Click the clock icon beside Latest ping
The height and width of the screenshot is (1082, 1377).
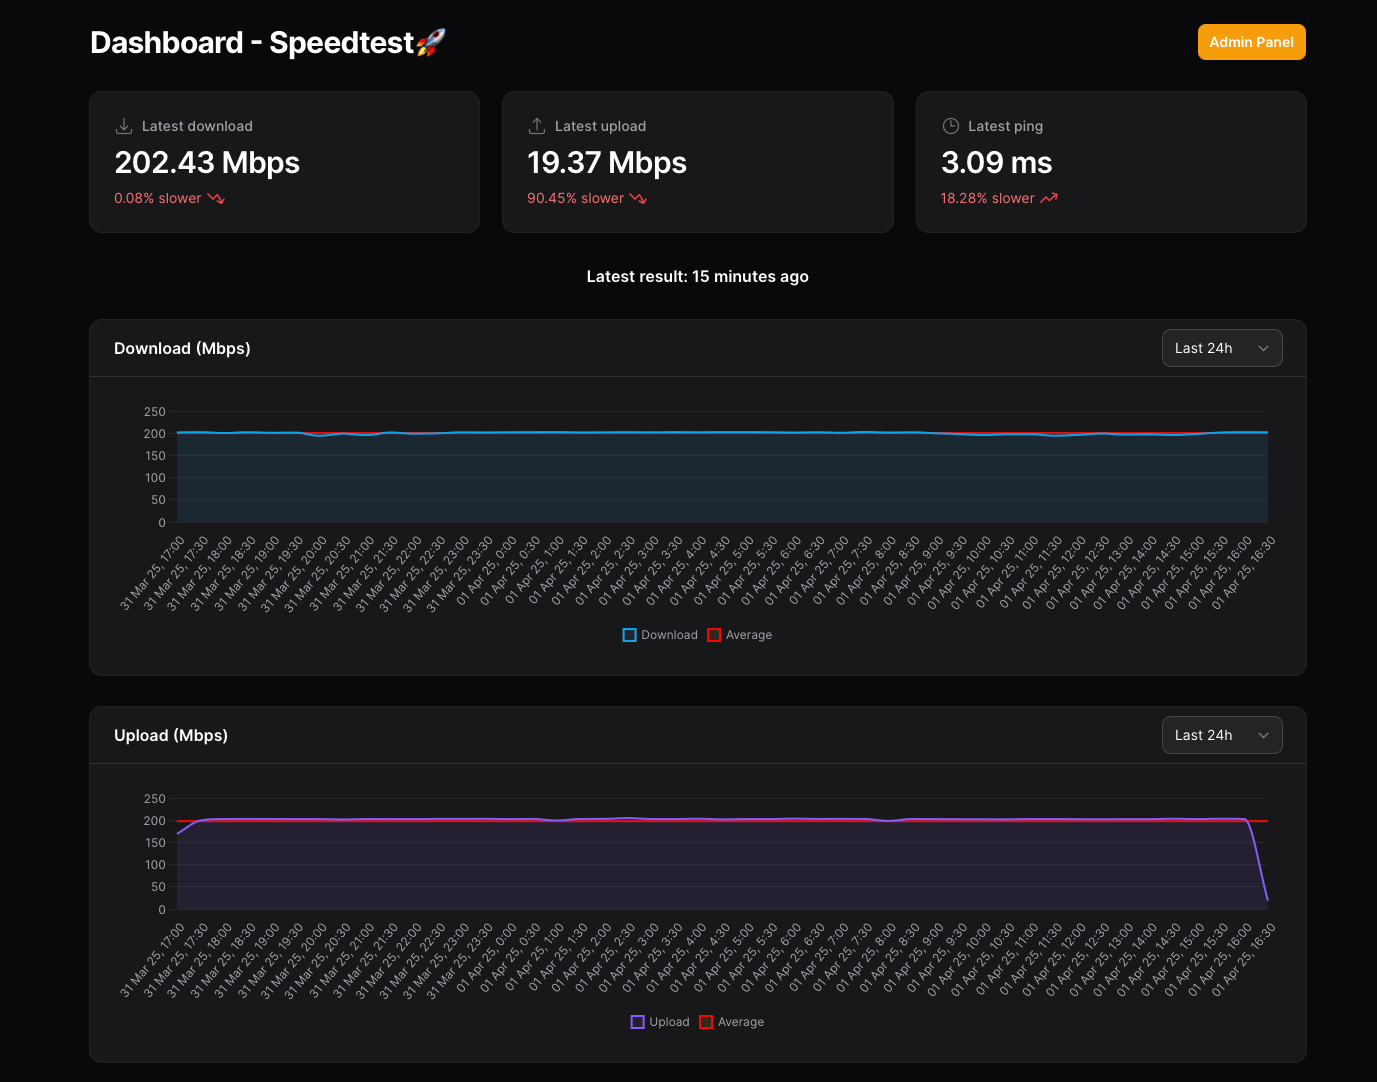tap(950, 125)
